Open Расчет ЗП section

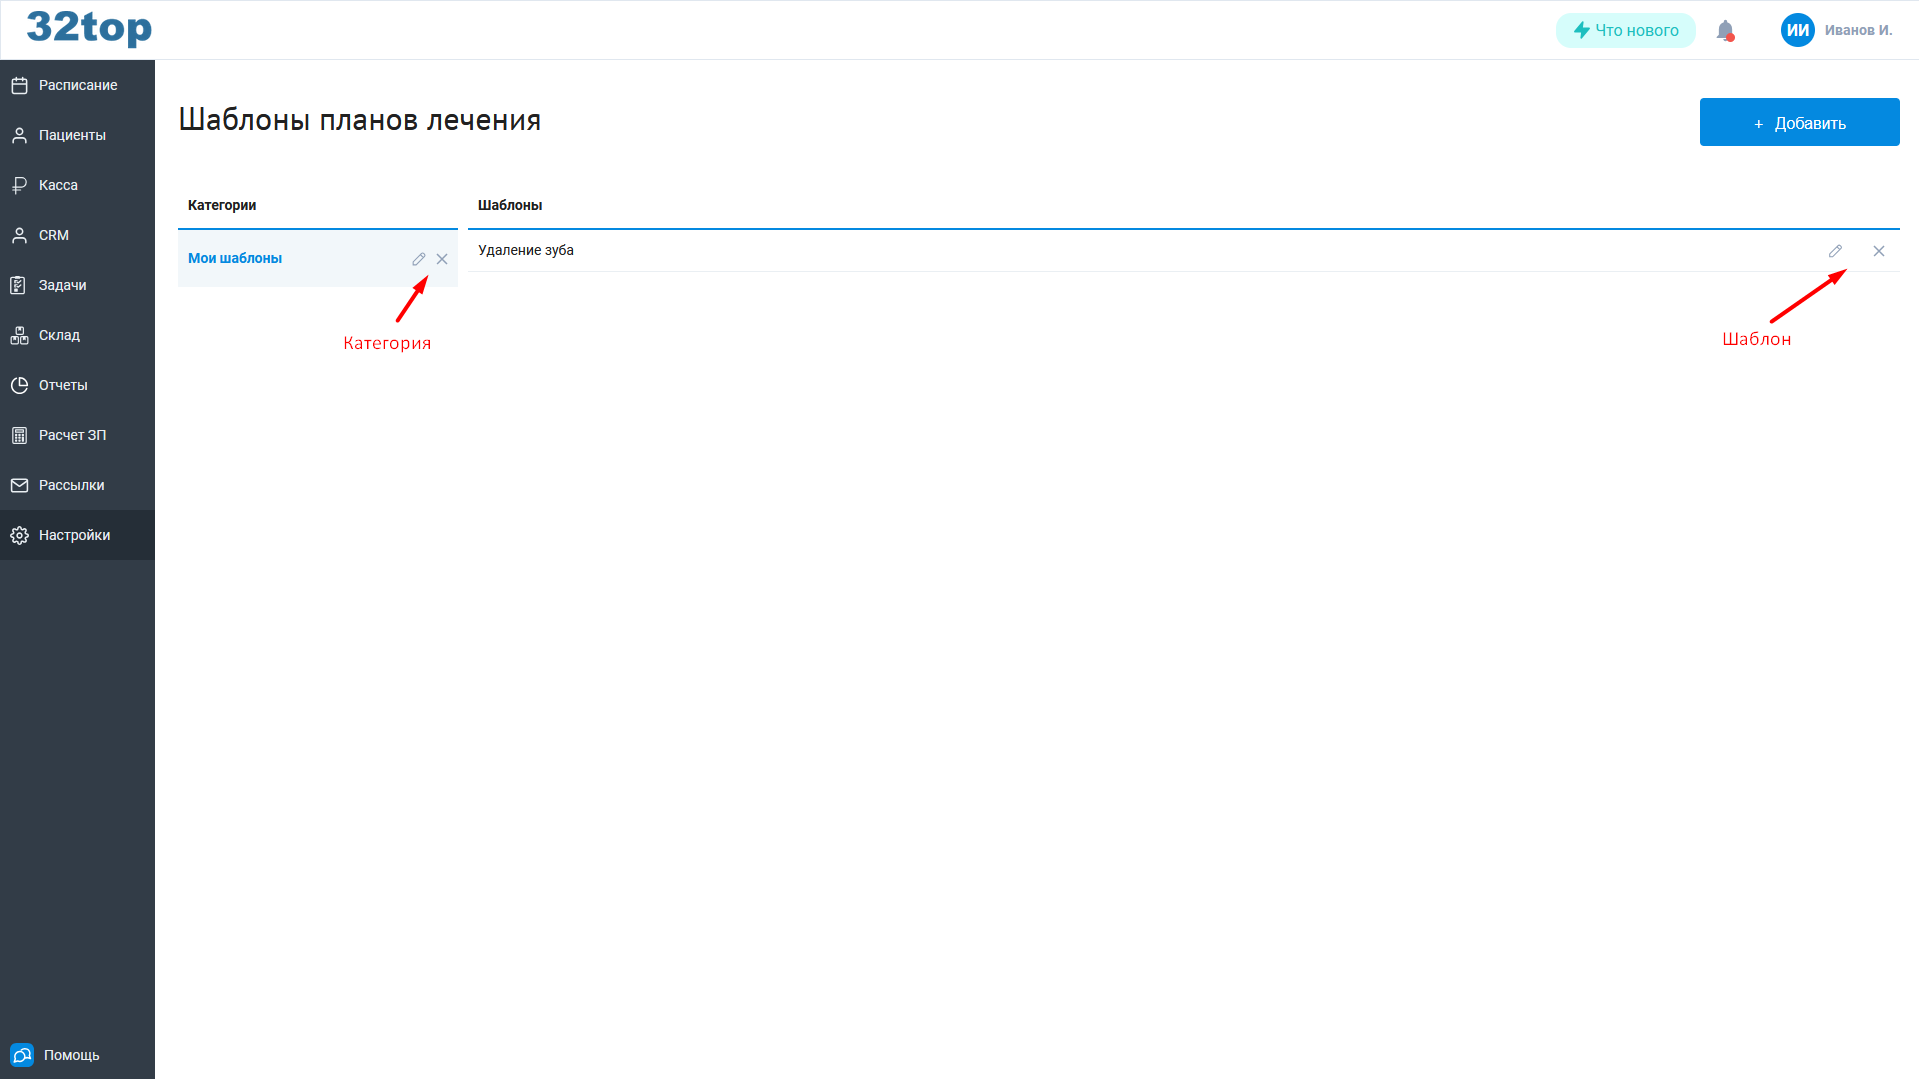coord(72,435)
